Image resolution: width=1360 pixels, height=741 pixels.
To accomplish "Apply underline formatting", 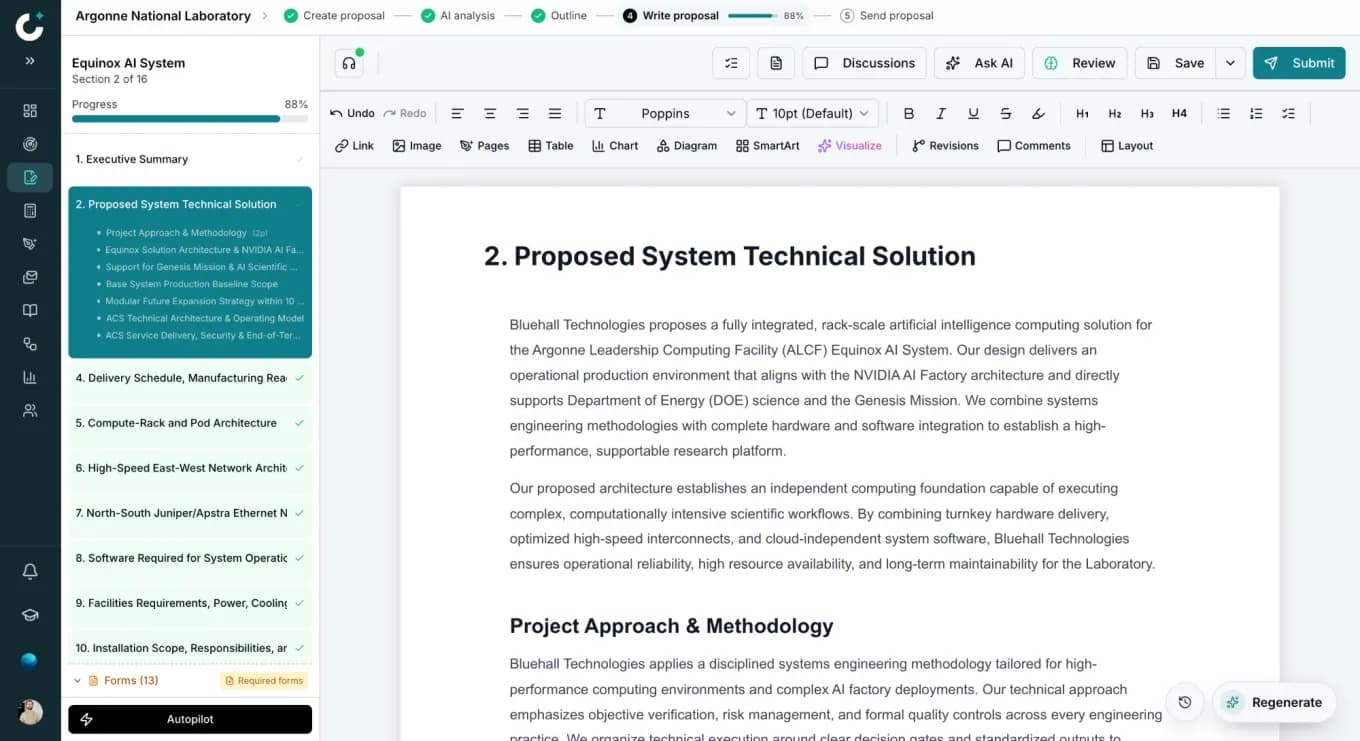I will click(x=973, y=114).
